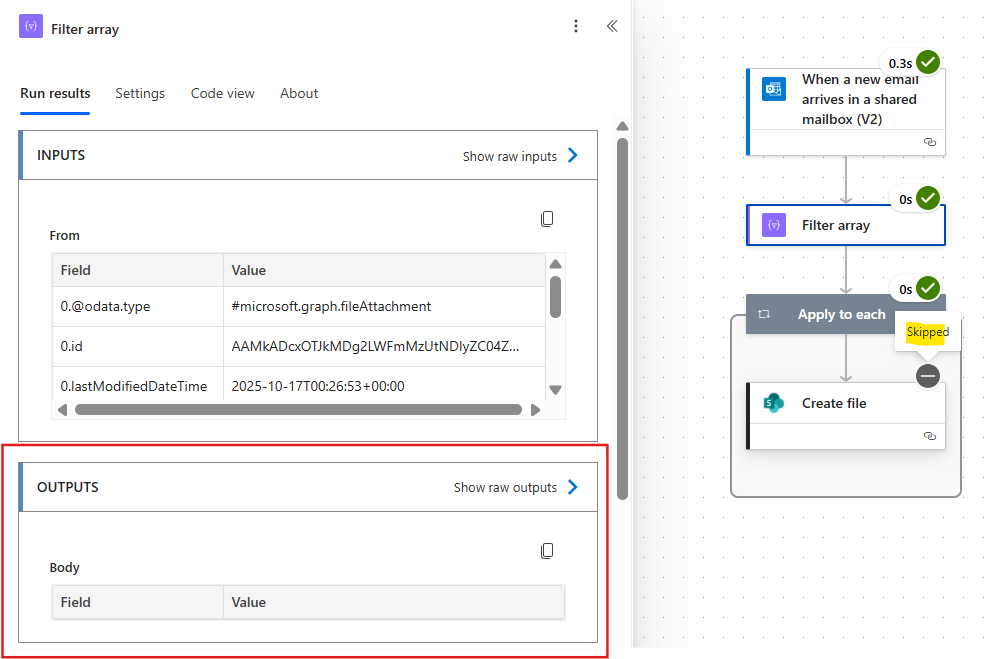Click the clone icon on the Filter array card
Viewport: 1006px width, 659px height.
point(930,142)
